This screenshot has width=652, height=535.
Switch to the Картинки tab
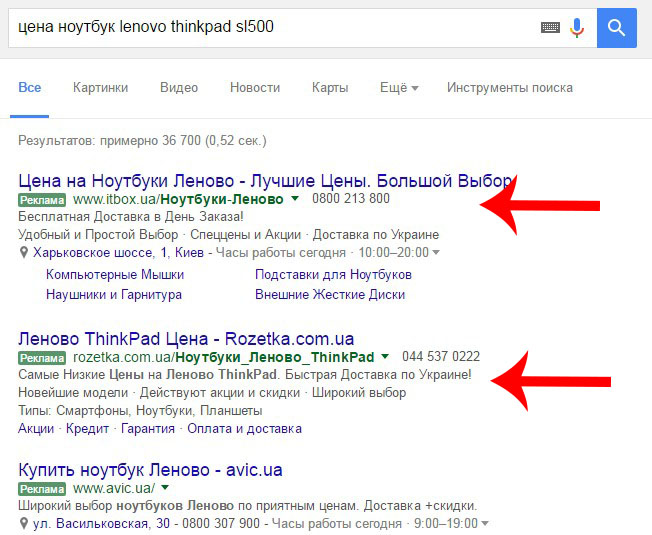(x=100, y=88)
